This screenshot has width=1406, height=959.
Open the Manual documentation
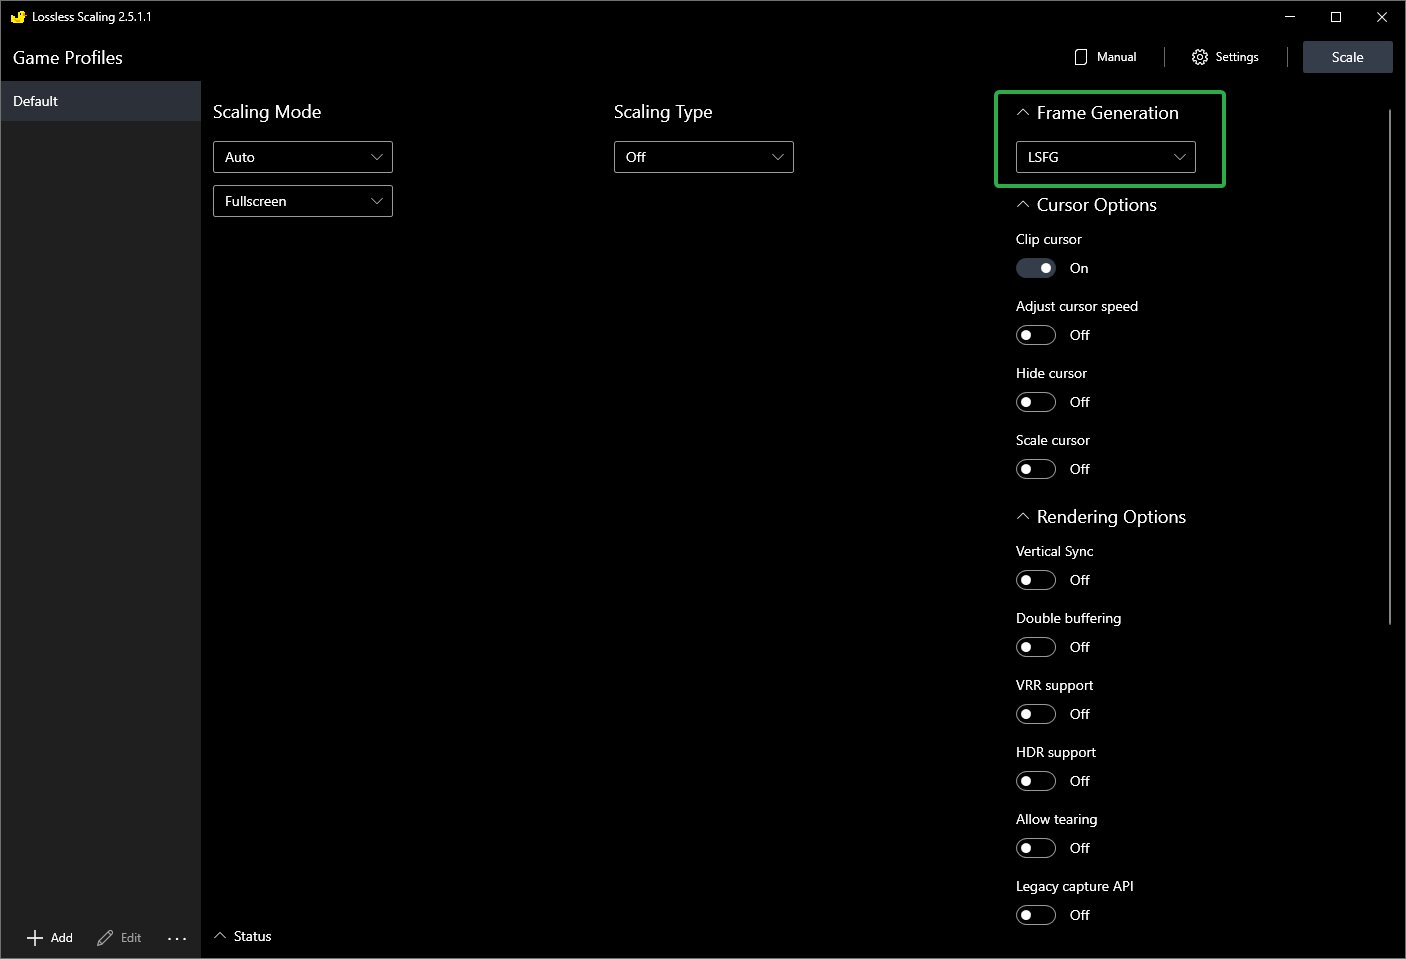tap(1106, 57)
